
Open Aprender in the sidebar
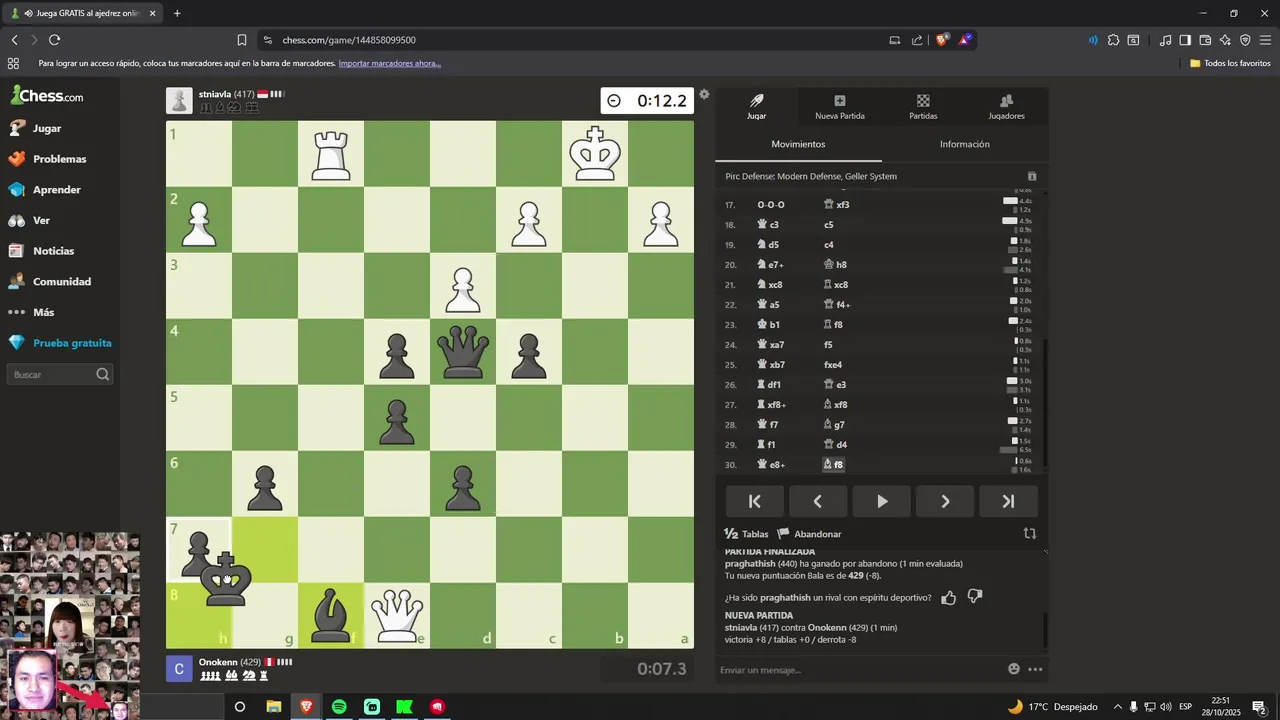click(45, 190)
